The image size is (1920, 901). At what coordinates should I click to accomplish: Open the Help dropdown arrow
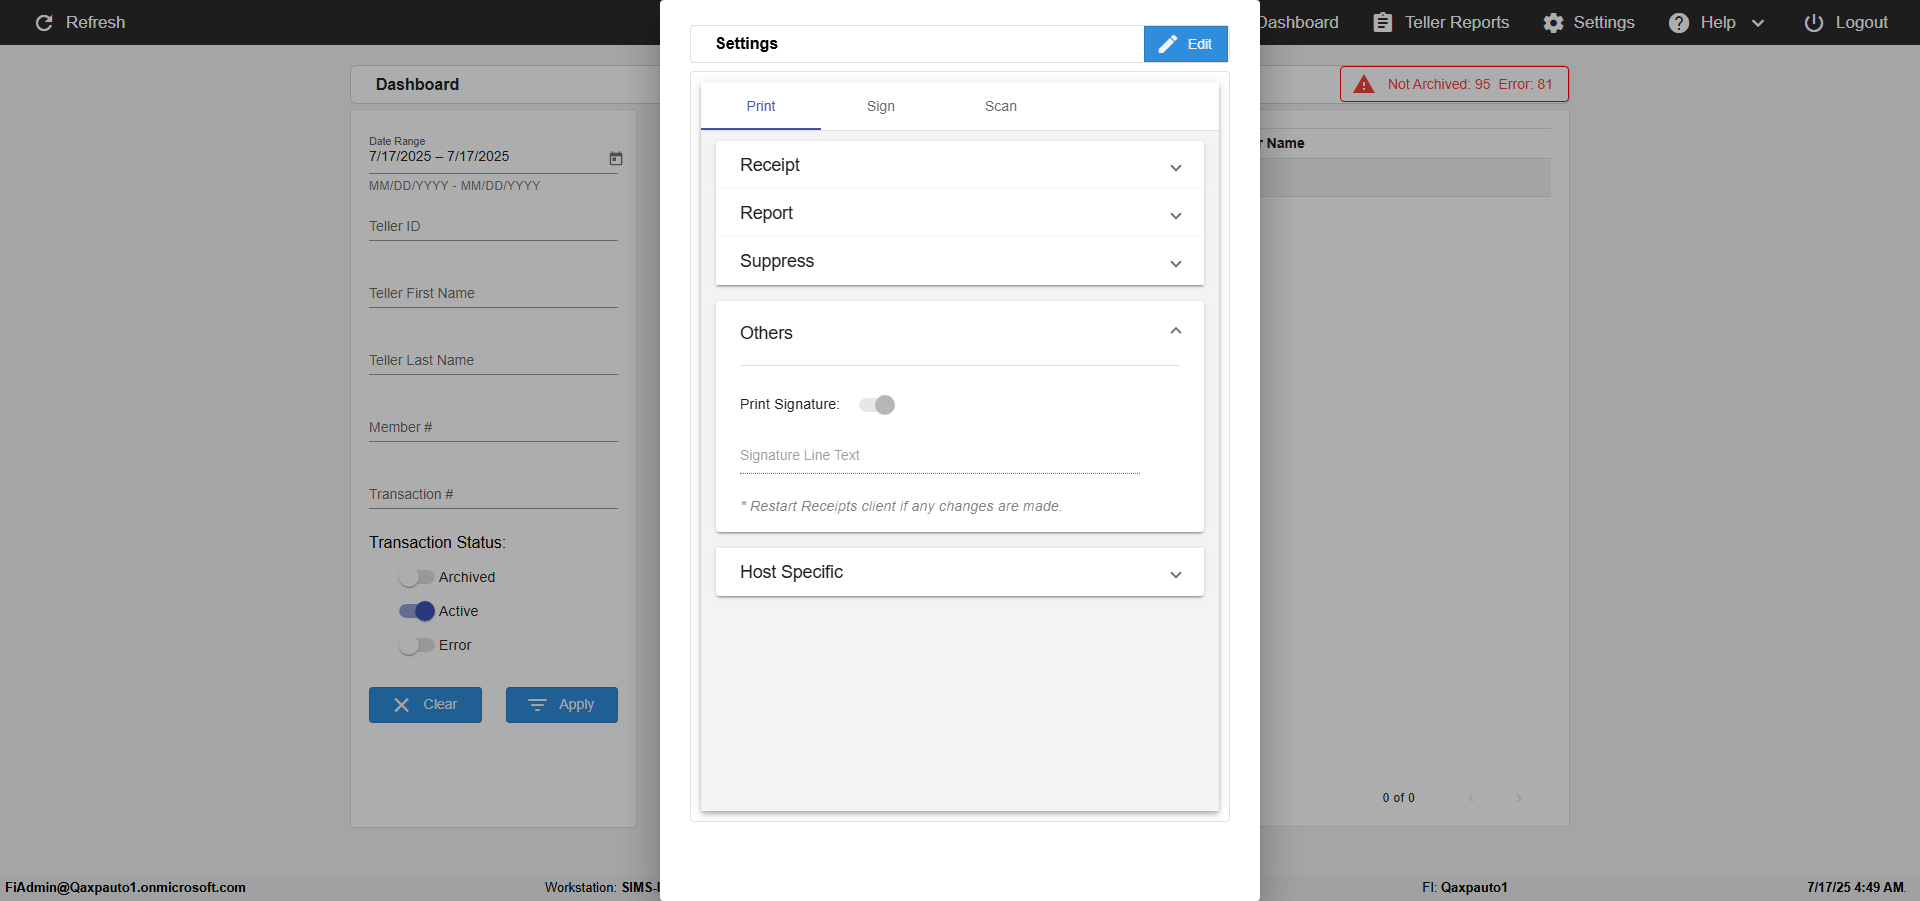[x=1758, y=23]
